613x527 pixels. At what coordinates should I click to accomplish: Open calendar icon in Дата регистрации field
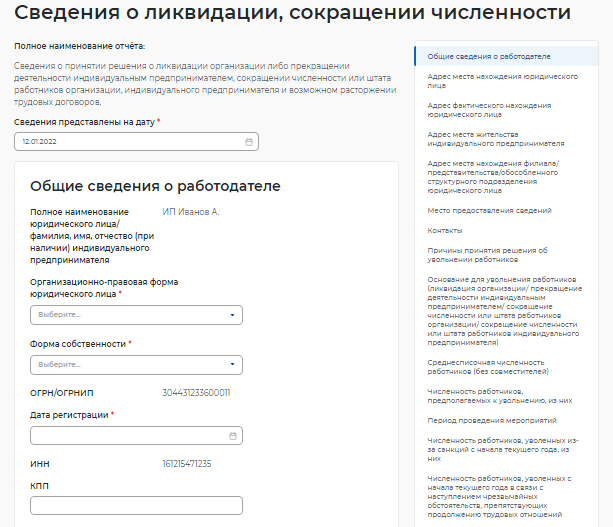coord(233,436)
